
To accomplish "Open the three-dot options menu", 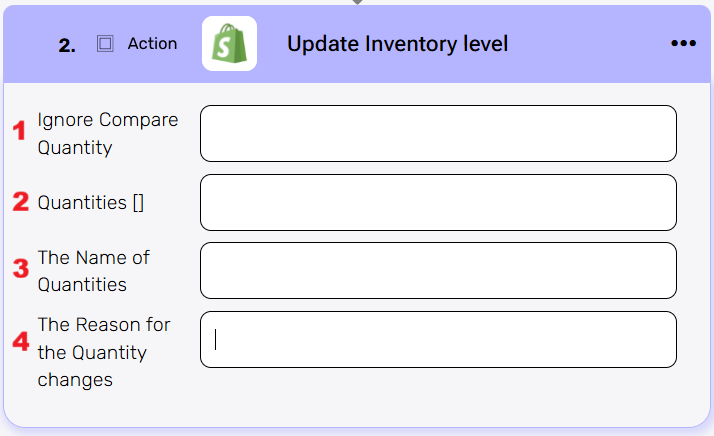I will [683, 44].
